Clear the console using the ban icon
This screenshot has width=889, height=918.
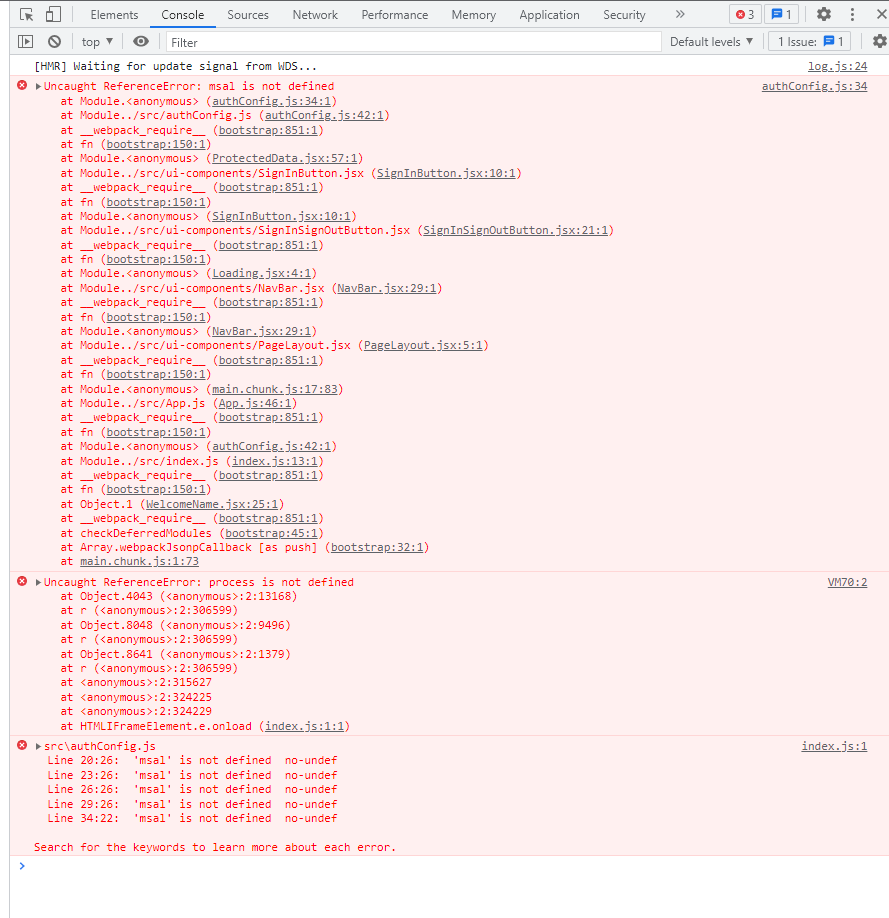55,41
